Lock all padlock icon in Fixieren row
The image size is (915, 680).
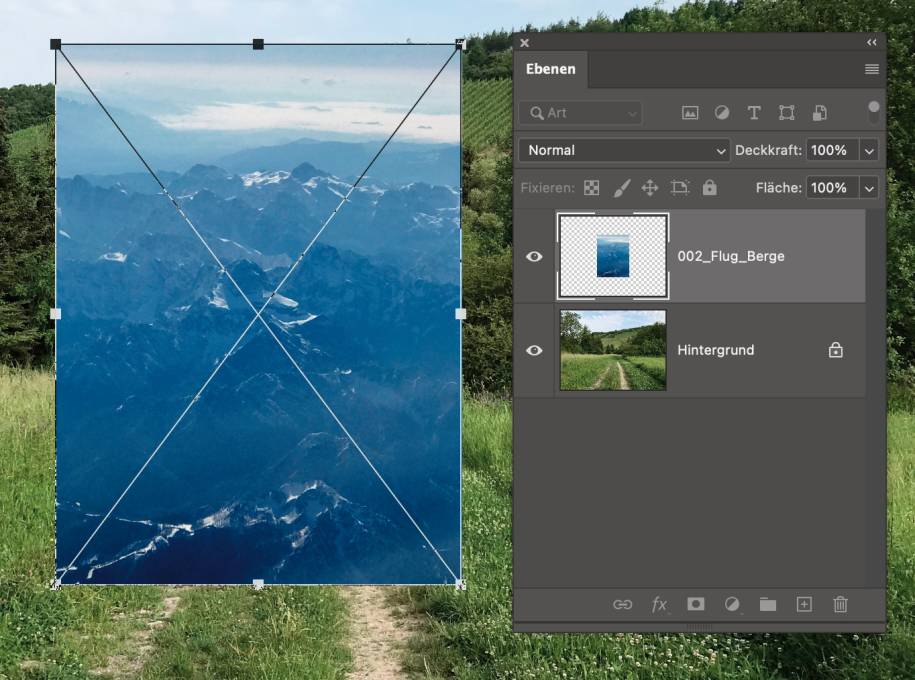pos(709,187)
